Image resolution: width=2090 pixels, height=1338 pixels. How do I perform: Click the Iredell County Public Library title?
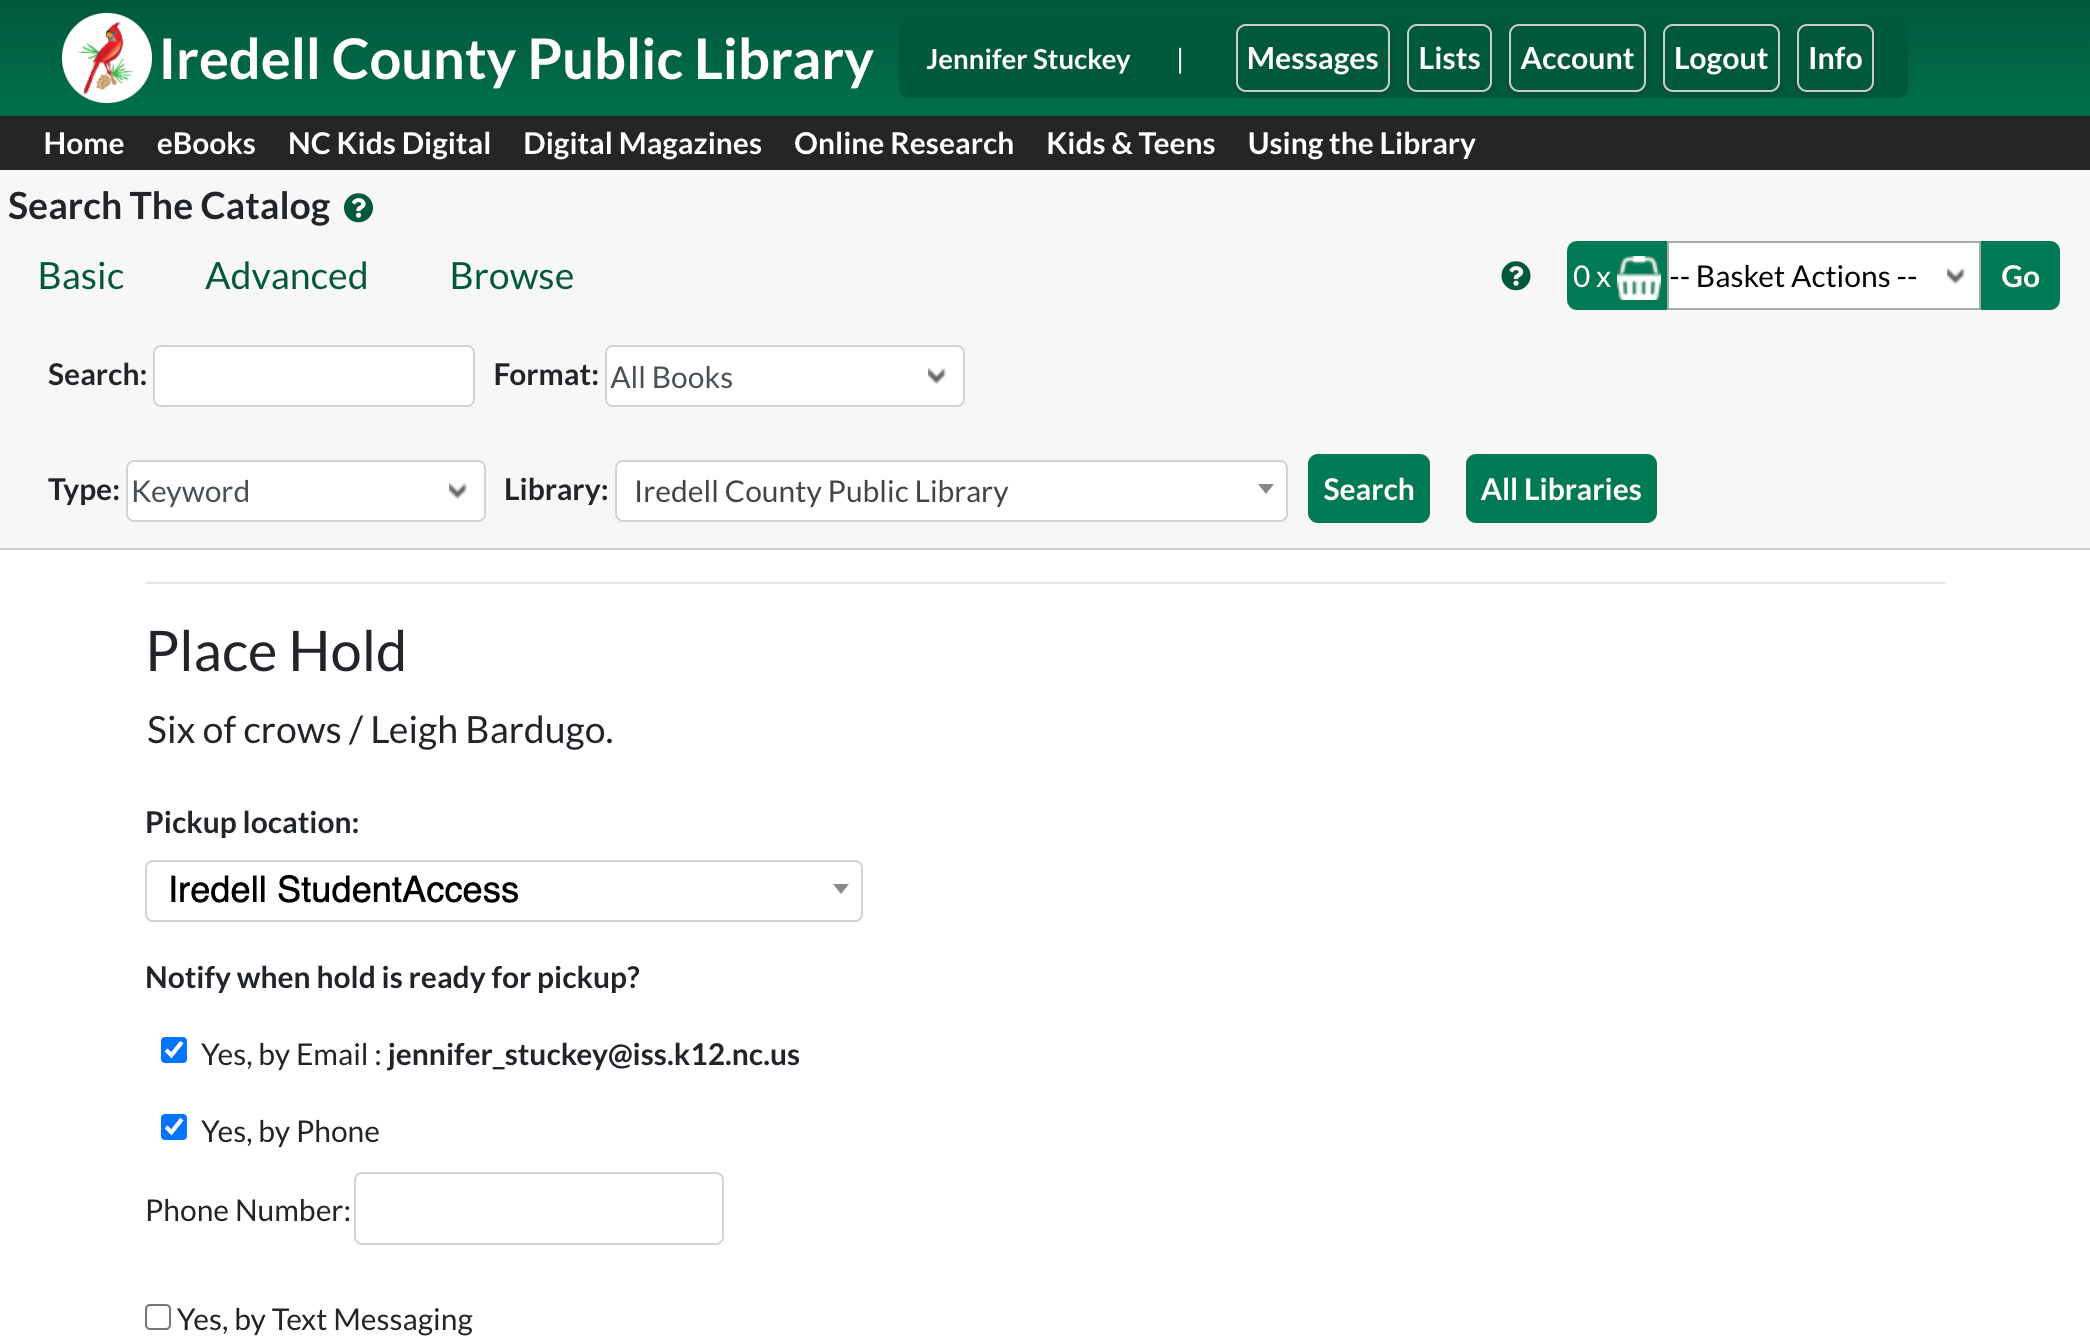tap(516, 59)
